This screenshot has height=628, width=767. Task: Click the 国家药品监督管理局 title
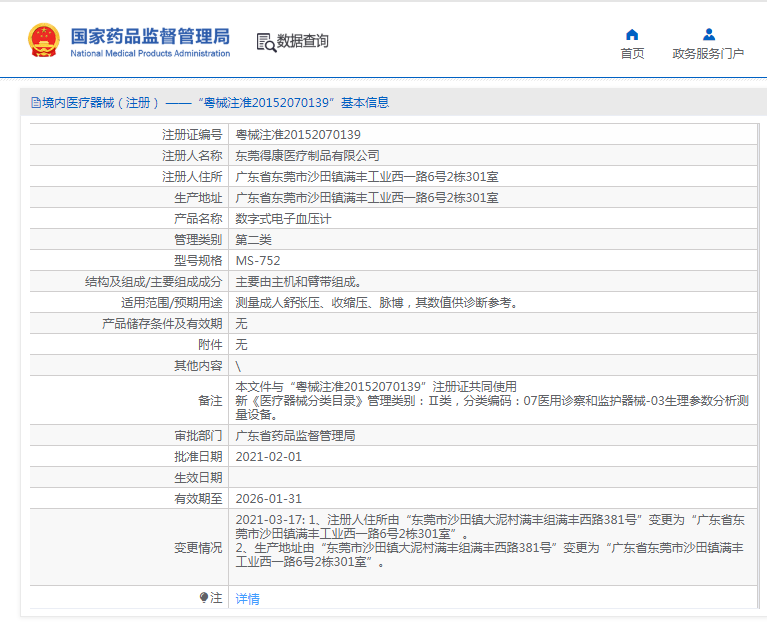click(x=150, y=36)
